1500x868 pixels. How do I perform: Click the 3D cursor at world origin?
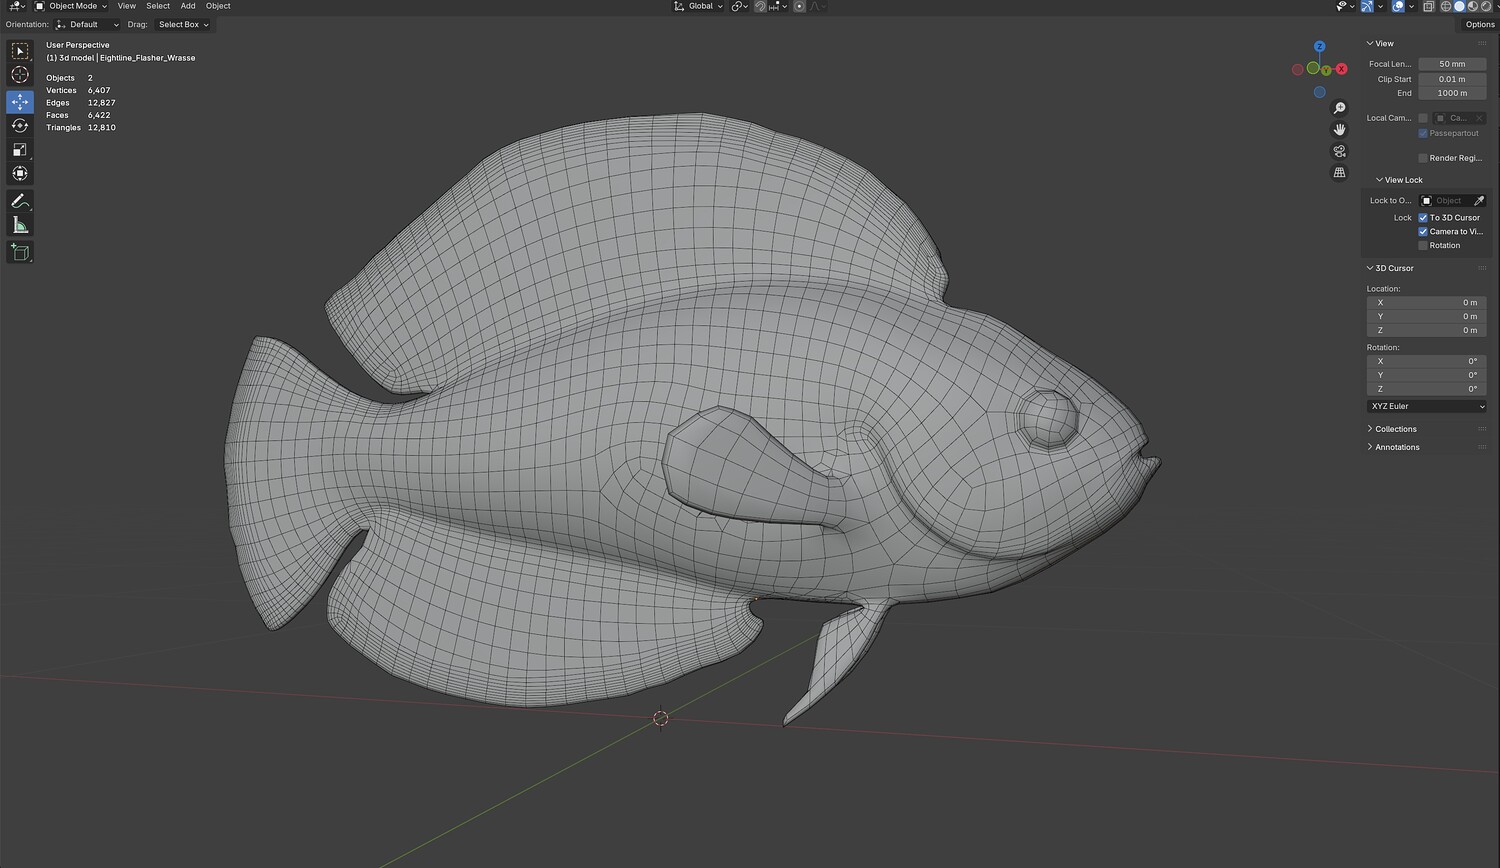(x=660, y=718)
